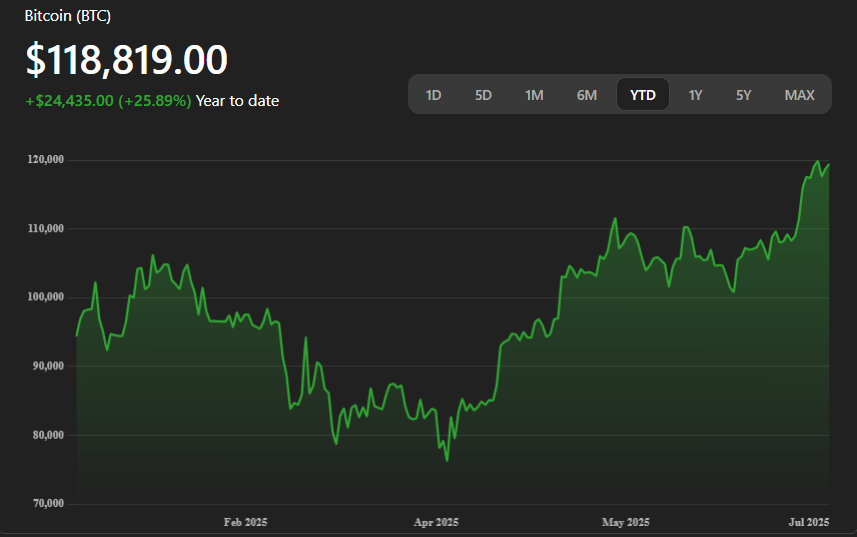Click the active YTD range tab

[643, 95]
